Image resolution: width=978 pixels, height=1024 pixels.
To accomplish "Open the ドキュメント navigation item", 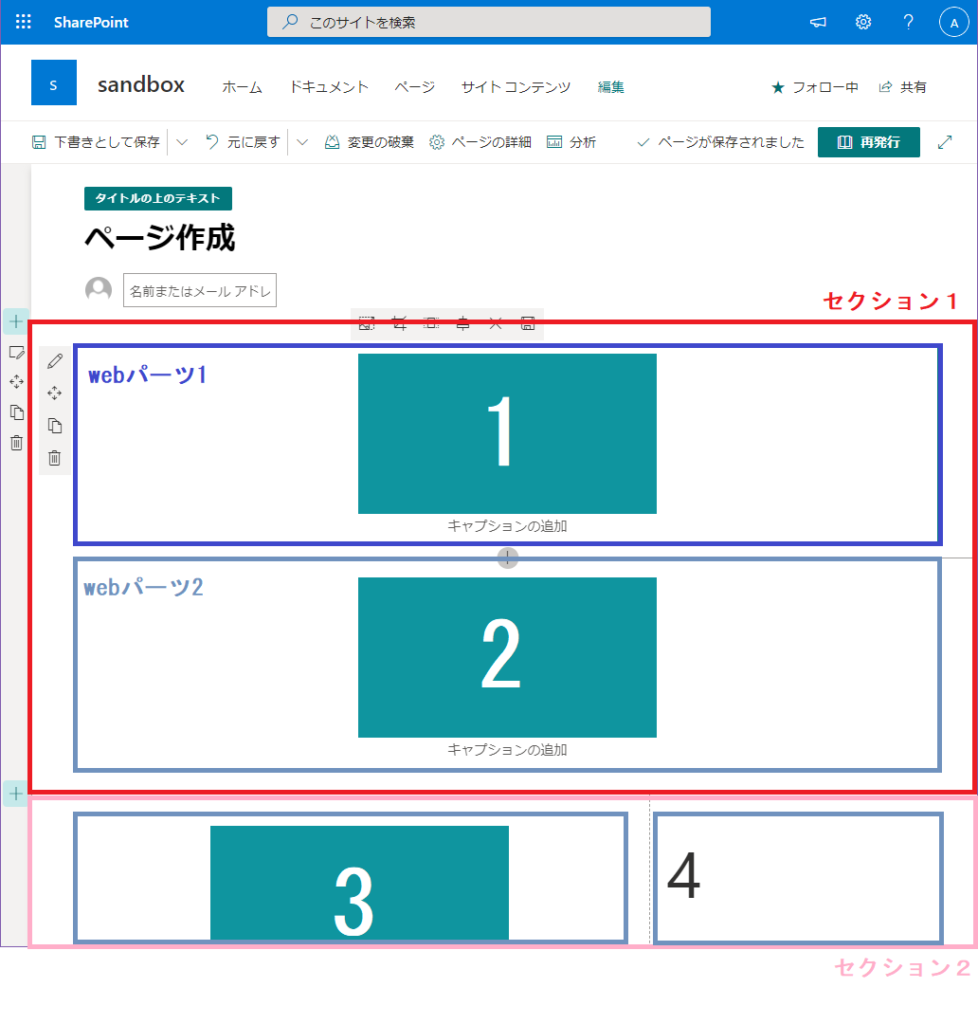I will (329, 88).
